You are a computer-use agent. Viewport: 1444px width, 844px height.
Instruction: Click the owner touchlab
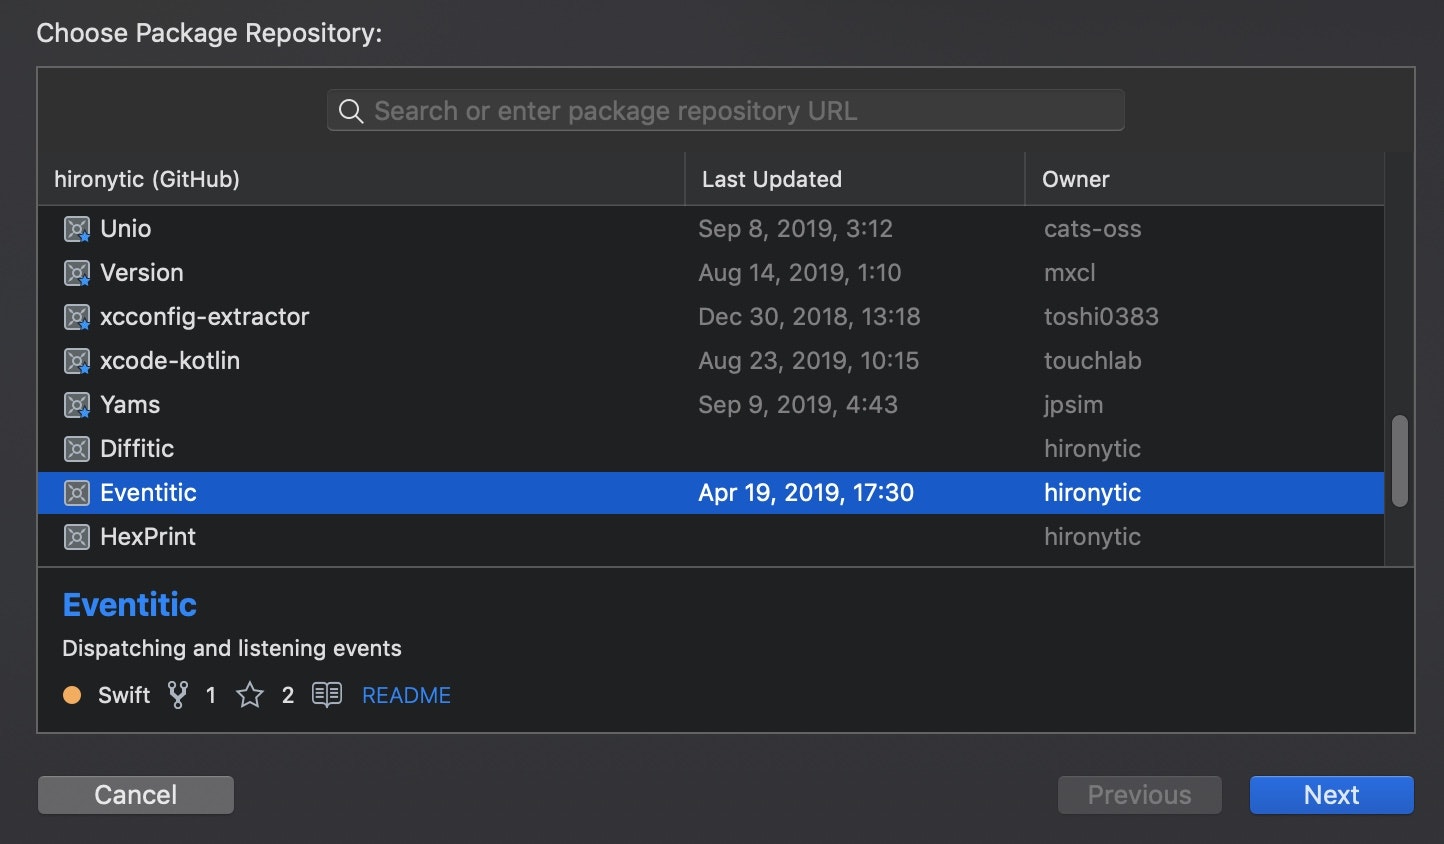click(x=1092, y=361)
